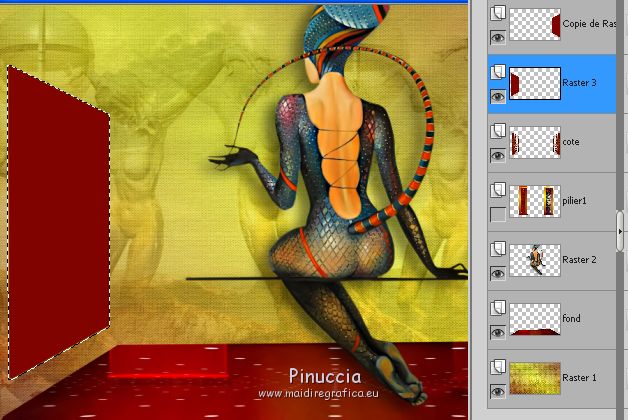The height and width of the screenshot is (420, 628).
Task: Hide the Copie de Raster layer eye
Action: [x=498, y=38]
